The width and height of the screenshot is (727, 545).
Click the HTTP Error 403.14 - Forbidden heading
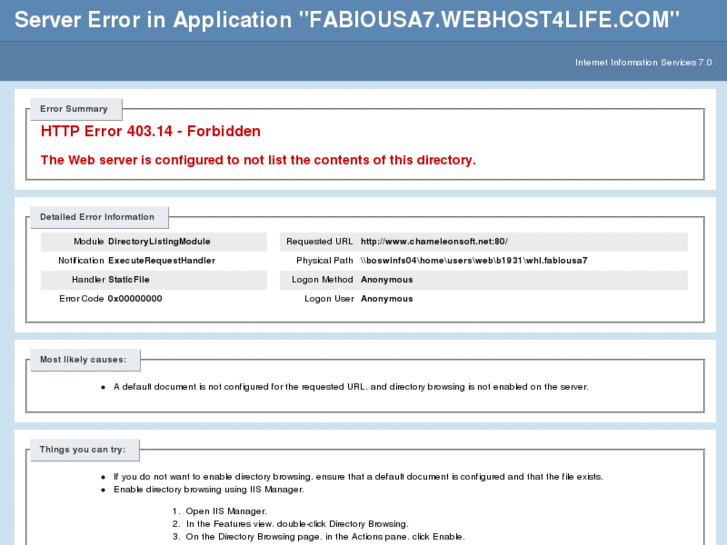151,131
